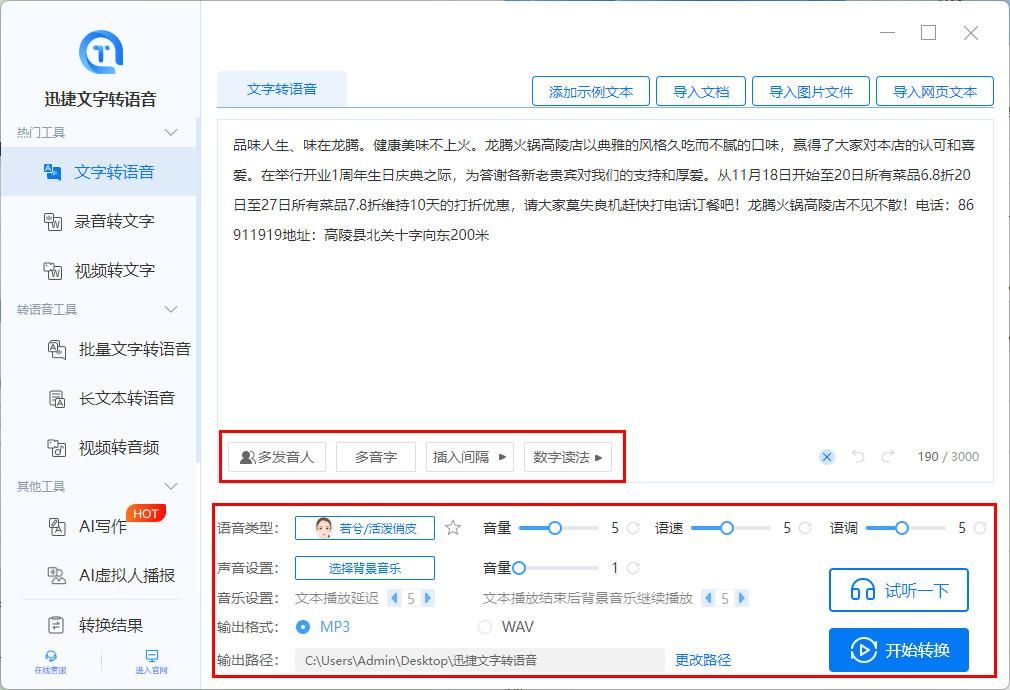Click 导入文档 button
The height and width of the screenshot is (690, 1010).
coord(701,91)
